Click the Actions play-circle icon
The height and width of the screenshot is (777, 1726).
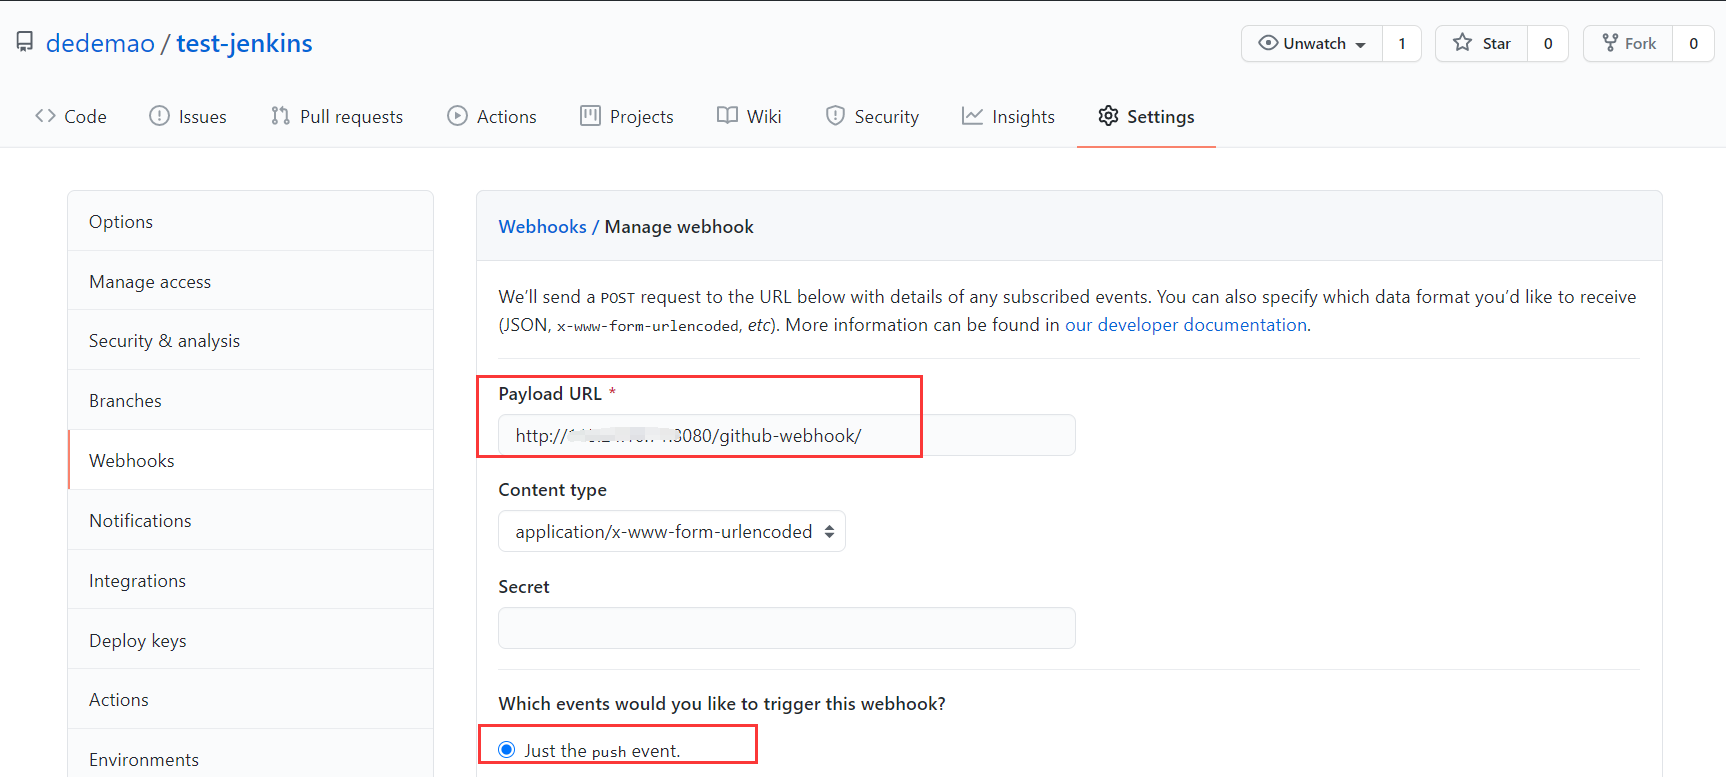(457, 116)
